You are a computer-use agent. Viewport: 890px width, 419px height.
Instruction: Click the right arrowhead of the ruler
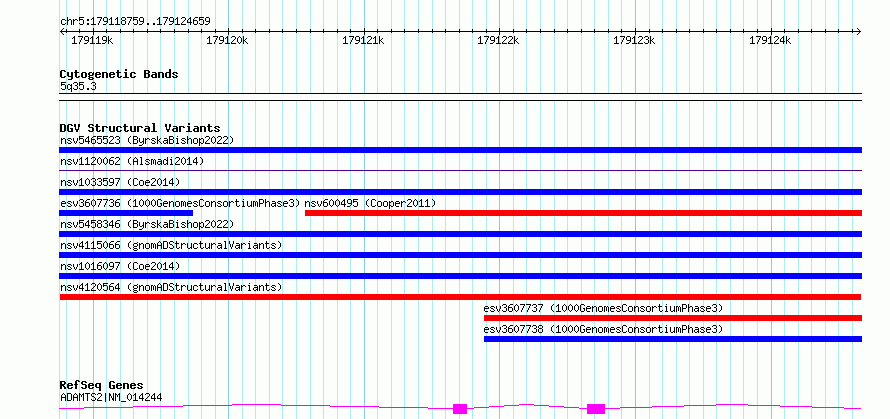click(859, 31)
